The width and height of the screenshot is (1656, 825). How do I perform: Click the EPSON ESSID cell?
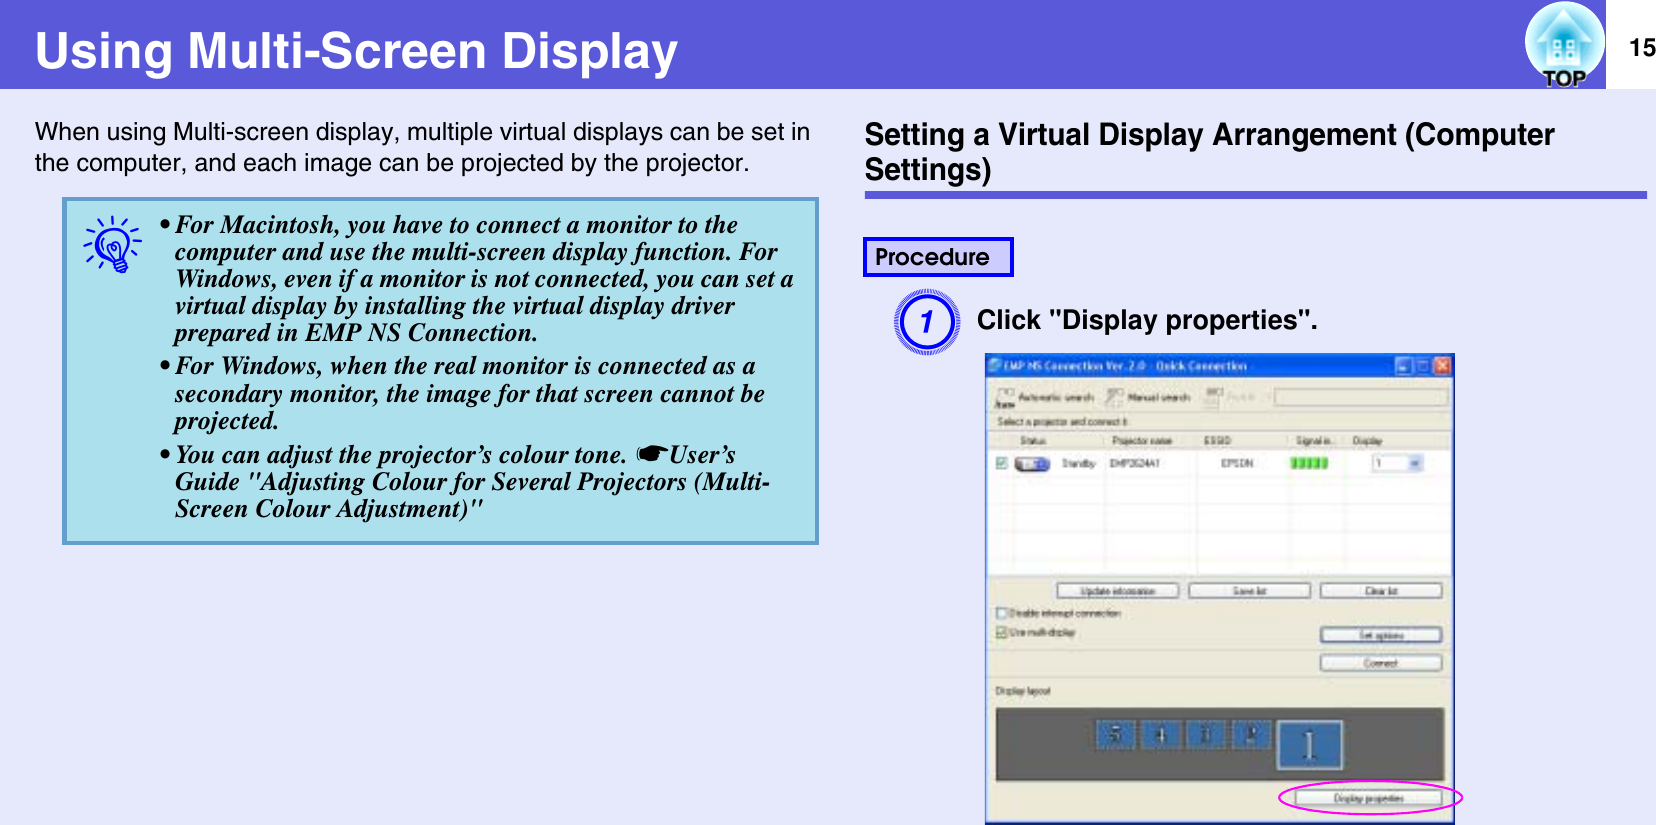(x=1237, y=463)
